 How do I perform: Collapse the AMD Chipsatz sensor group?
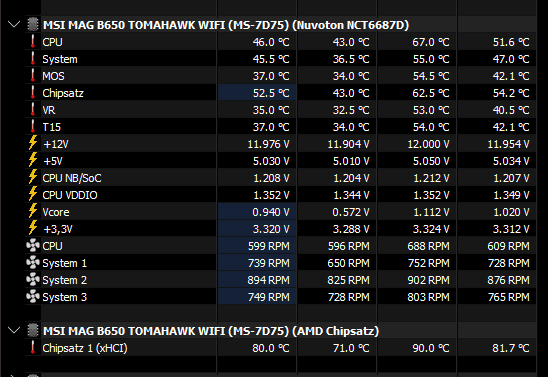pos(14,330)
